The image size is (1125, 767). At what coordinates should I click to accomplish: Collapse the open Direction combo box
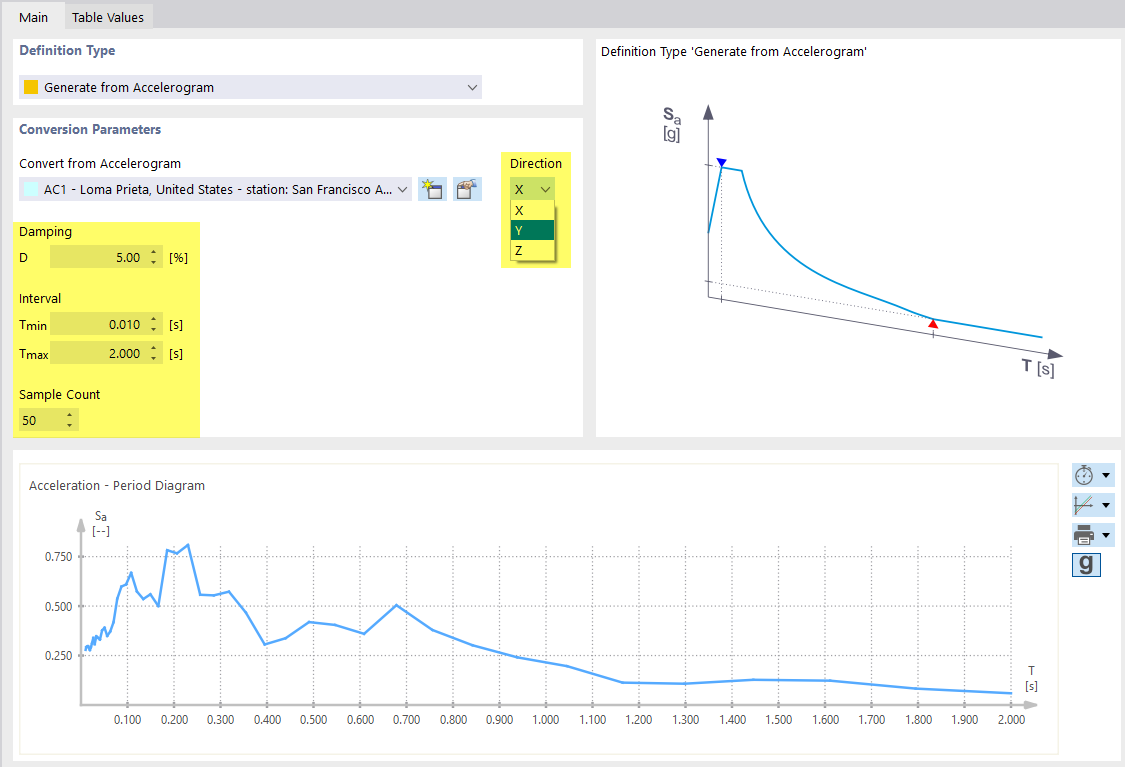pyautogui.click(x=545, y=188)
